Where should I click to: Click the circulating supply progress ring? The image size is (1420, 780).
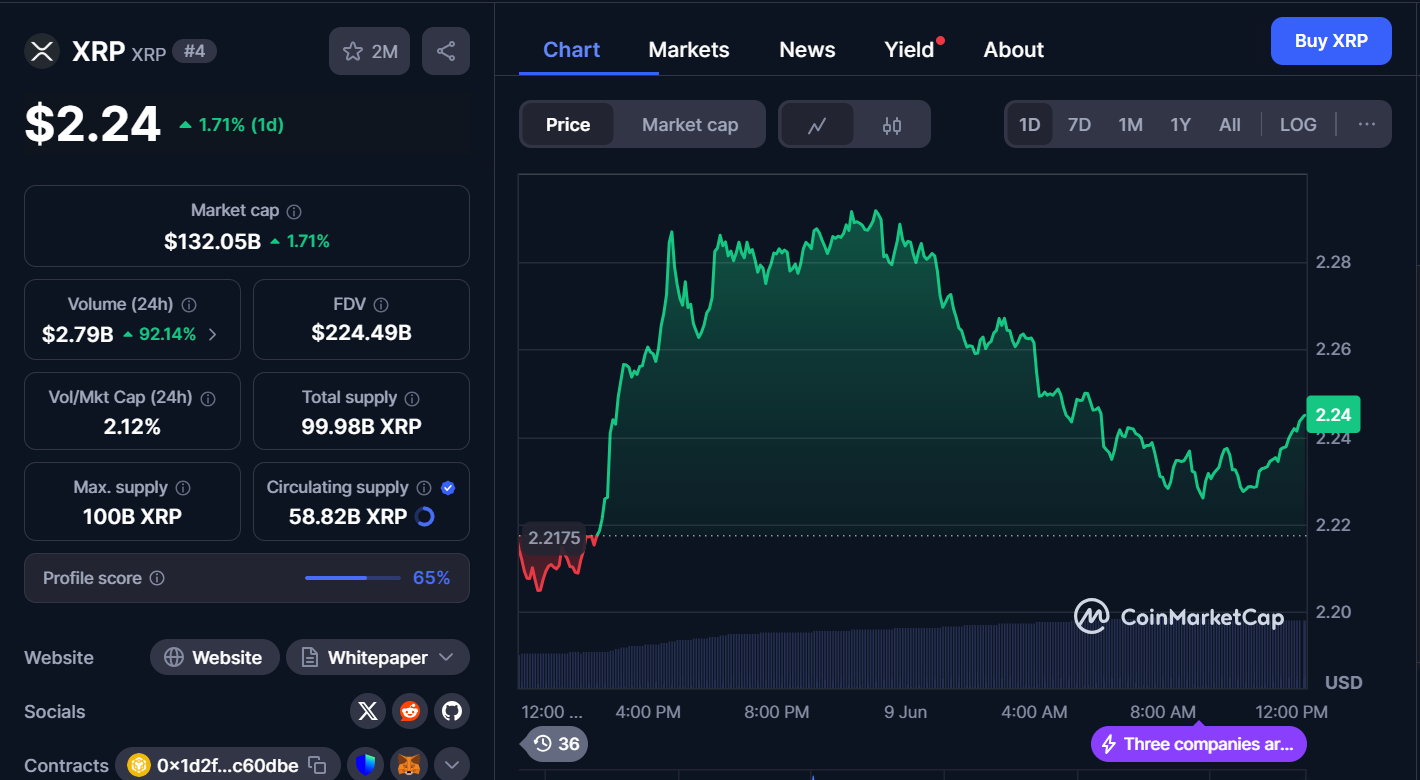(x=424, y=517)
